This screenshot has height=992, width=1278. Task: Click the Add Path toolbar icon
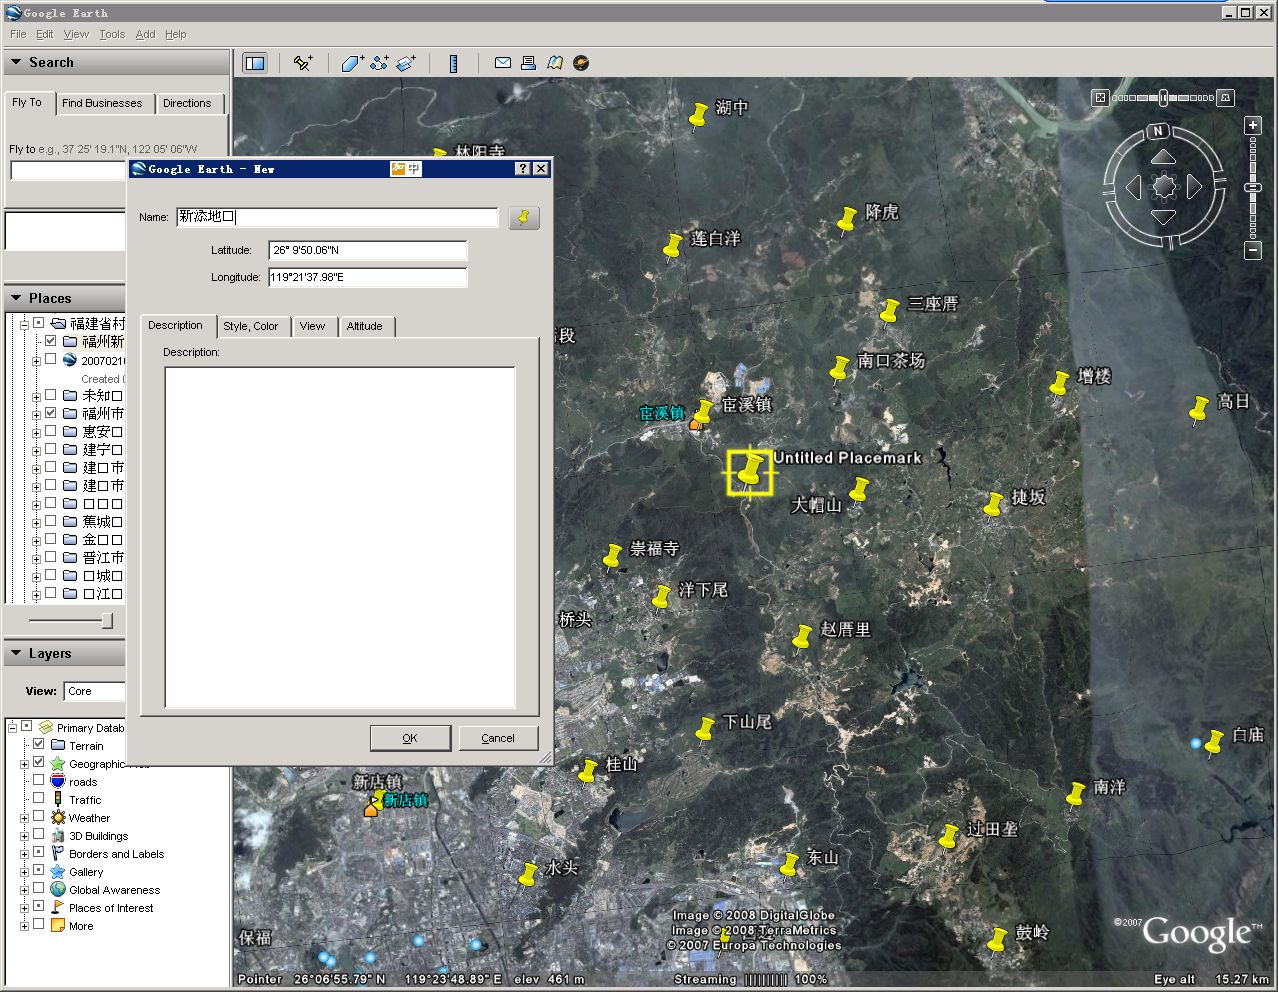tap(379, 63)
